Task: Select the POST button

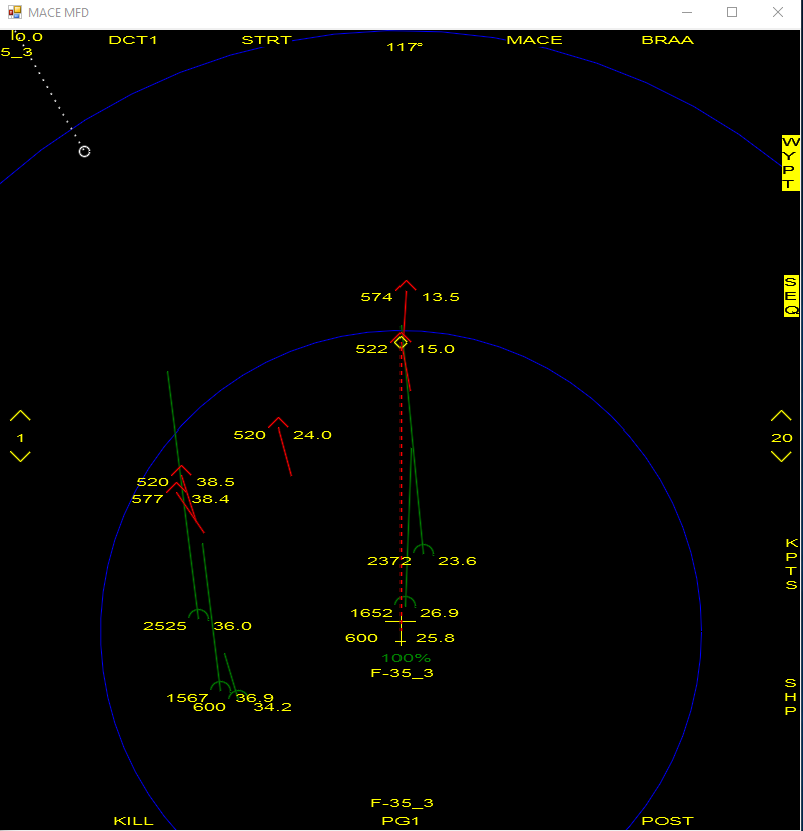Action: [x=667, y=821]
